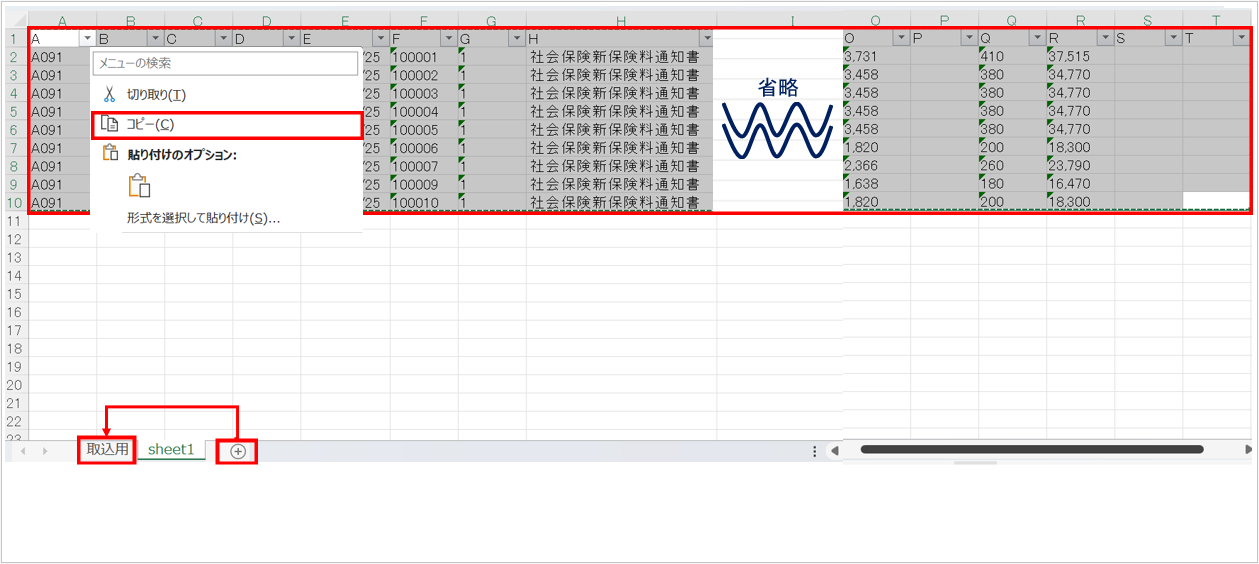The width and height of the screenshot is (1259, 564).
Task: Click the horizontal scrollbar thumb
Action: coord(1031,450)
